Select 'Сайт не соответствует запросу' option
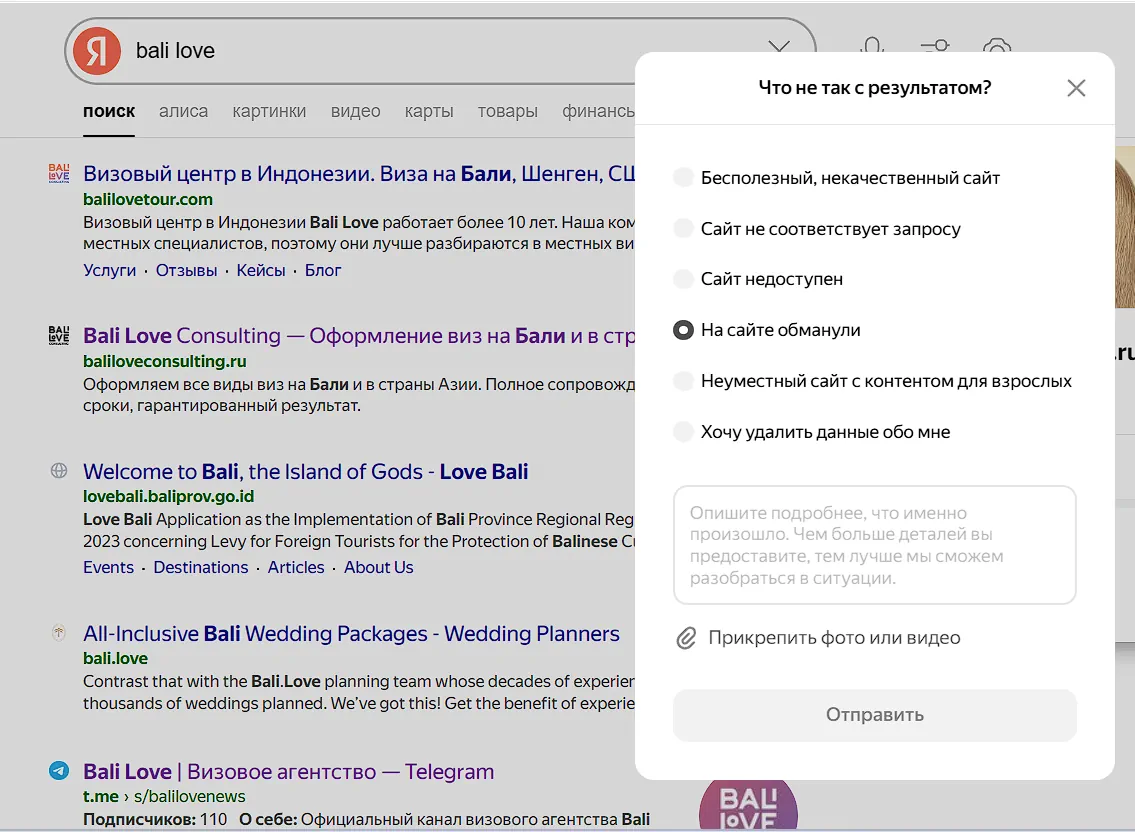1135x832 pixels. coord(817,229)
